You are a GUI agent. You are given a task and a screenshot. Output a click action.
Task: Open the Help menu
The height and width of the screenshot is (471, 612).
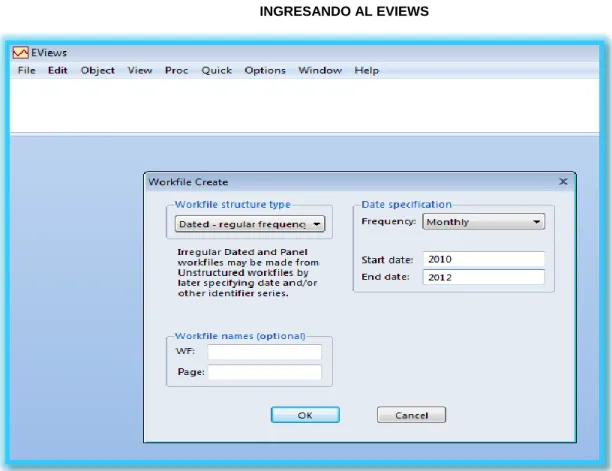[x=366, y=71]
